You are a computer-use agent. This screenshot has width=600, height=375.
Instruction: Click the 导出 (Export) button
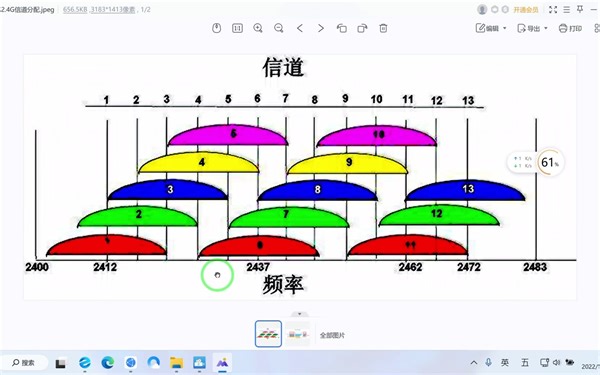tap(528, 28)
